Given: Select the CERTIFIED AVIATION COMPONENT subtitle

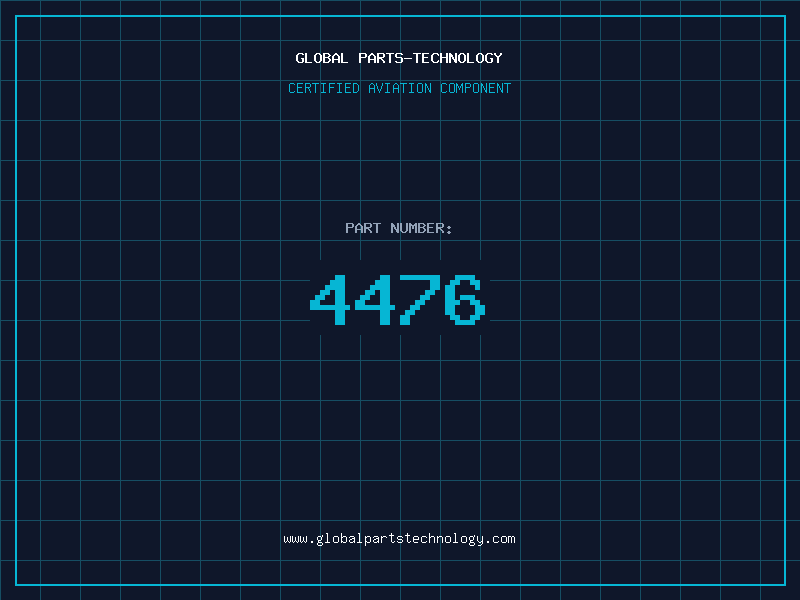Looking at the screenshot, I should click(399, 88).
